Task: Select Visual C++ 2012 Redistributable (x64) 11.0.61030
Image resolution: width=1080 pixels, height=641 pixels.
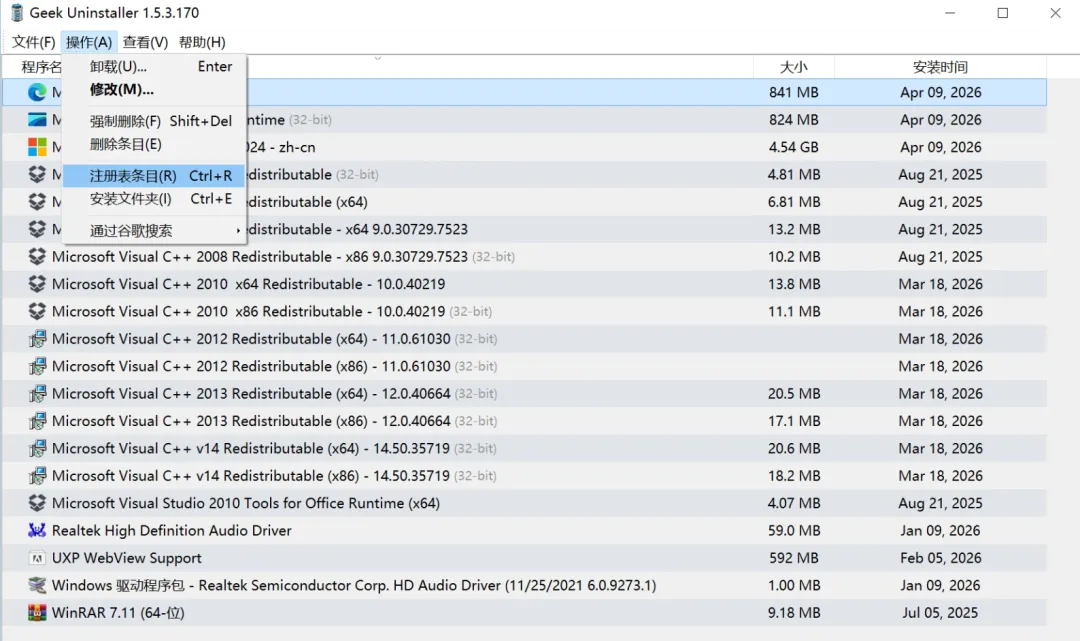Action: pyautogui.click(x=525, y=339)
